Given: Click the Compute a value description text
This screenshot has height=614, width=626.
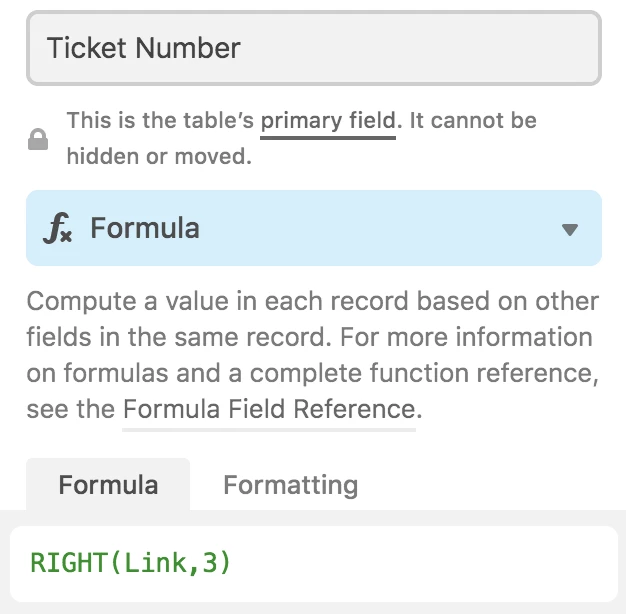Looking at the screenshot, I should click(312, 355).
